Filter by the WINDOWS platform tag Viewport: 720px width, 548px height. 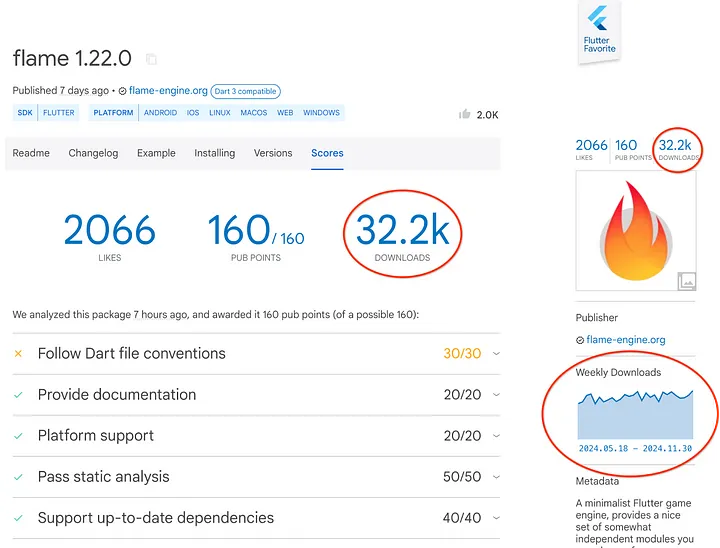(x=321, y=113)
